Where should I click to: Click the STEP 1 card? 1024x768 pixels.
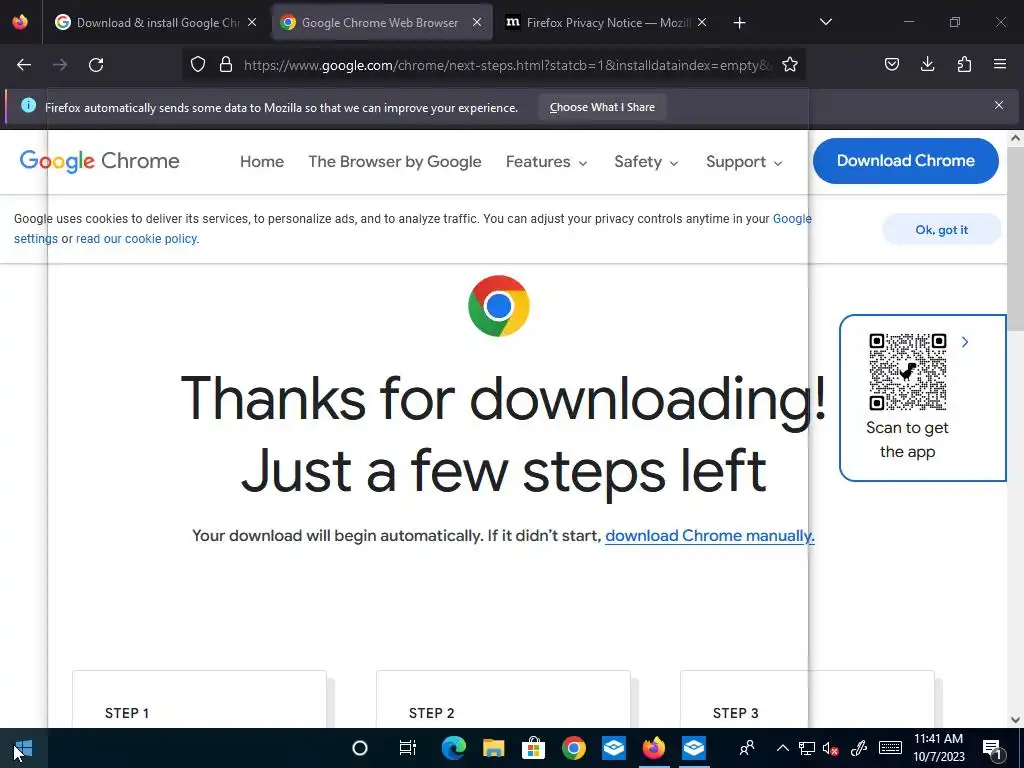pyautogui.click(x=199, y=699)
